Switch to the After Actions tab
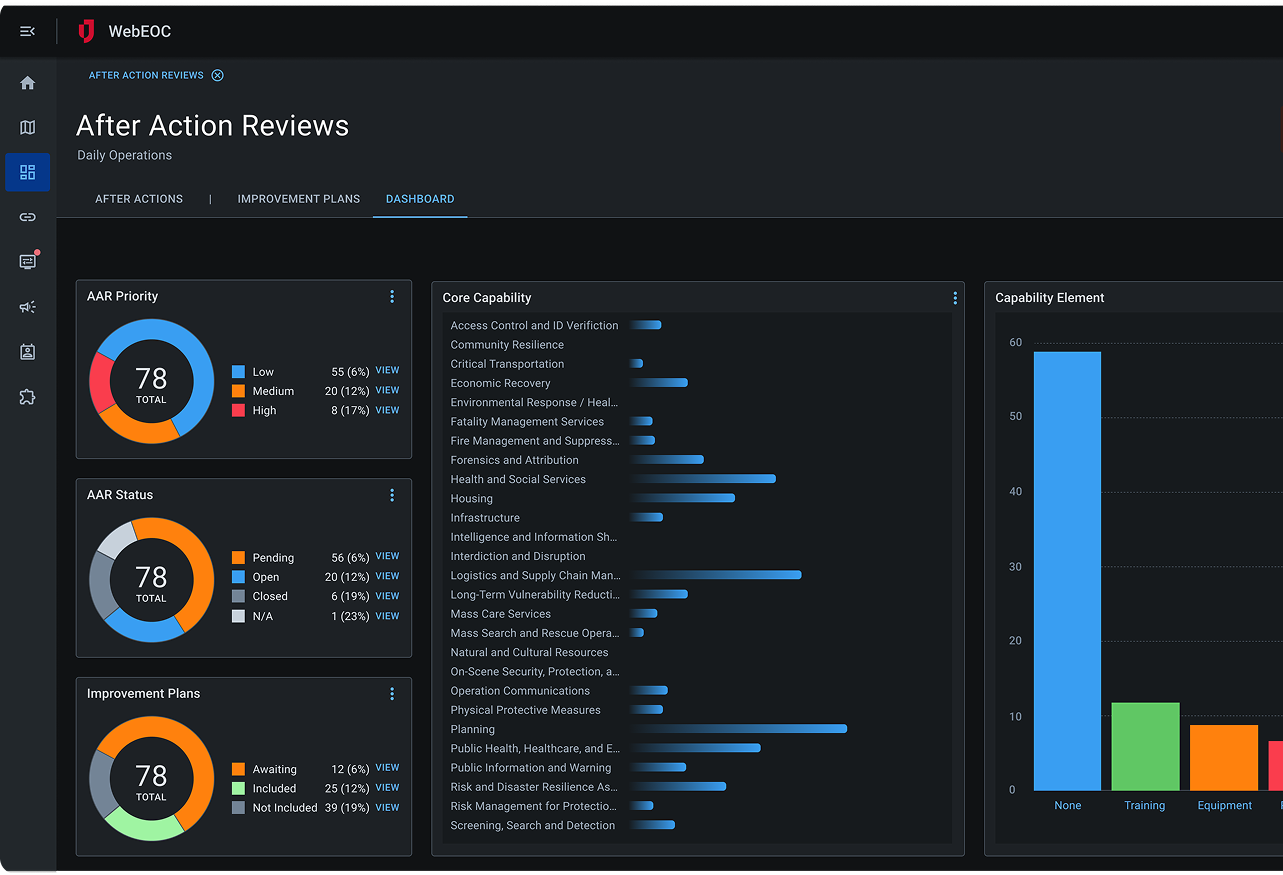Viewport: 1283px width, 875px height. 139,199
